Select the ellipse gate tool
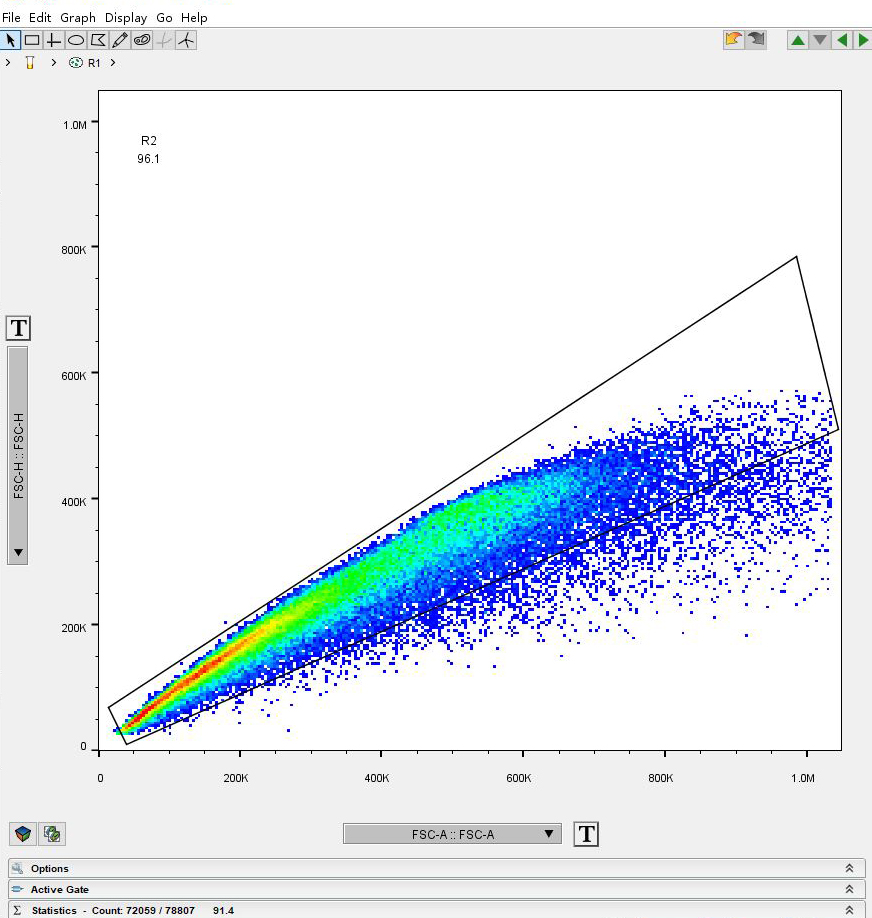This screenshot has height=918, width=872. pyautogui.click(x=76, y=40)
